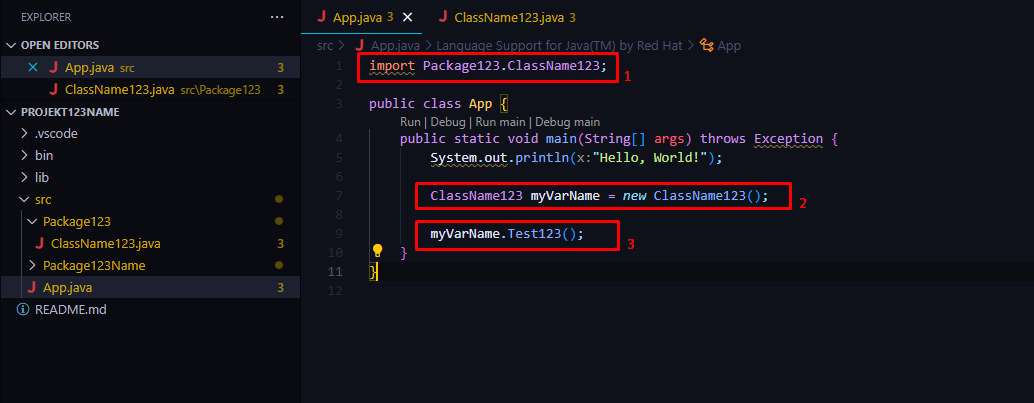Expand the .vscode folder
1034x403 pixels.
pyautogui.click(x=25, y=133)
